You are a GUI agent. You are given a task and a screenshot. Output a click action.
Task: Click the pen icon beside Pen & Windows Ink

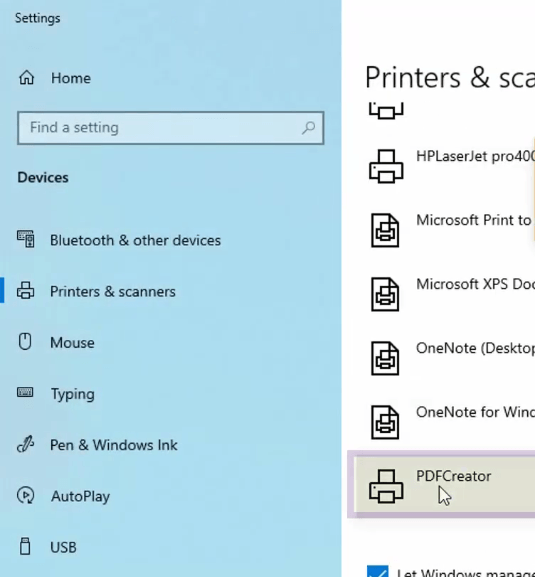click(x=25, y=444)
